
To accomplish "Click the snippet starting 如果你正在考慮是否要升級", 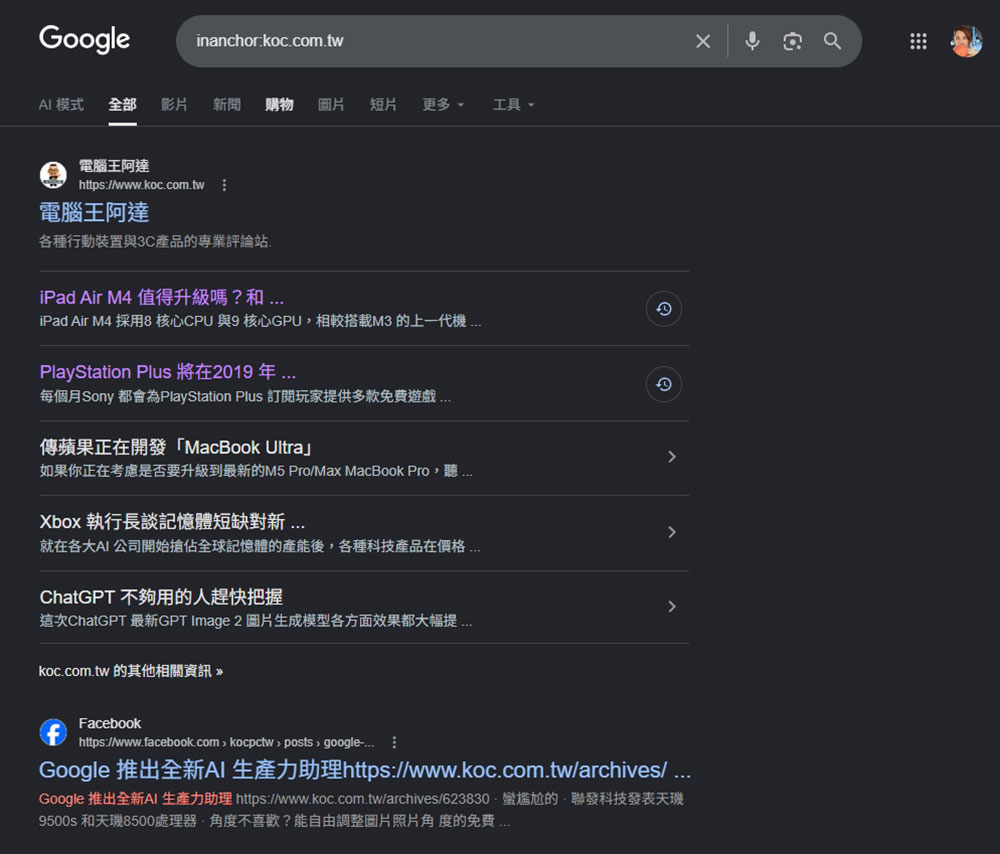I will point(256,471).
